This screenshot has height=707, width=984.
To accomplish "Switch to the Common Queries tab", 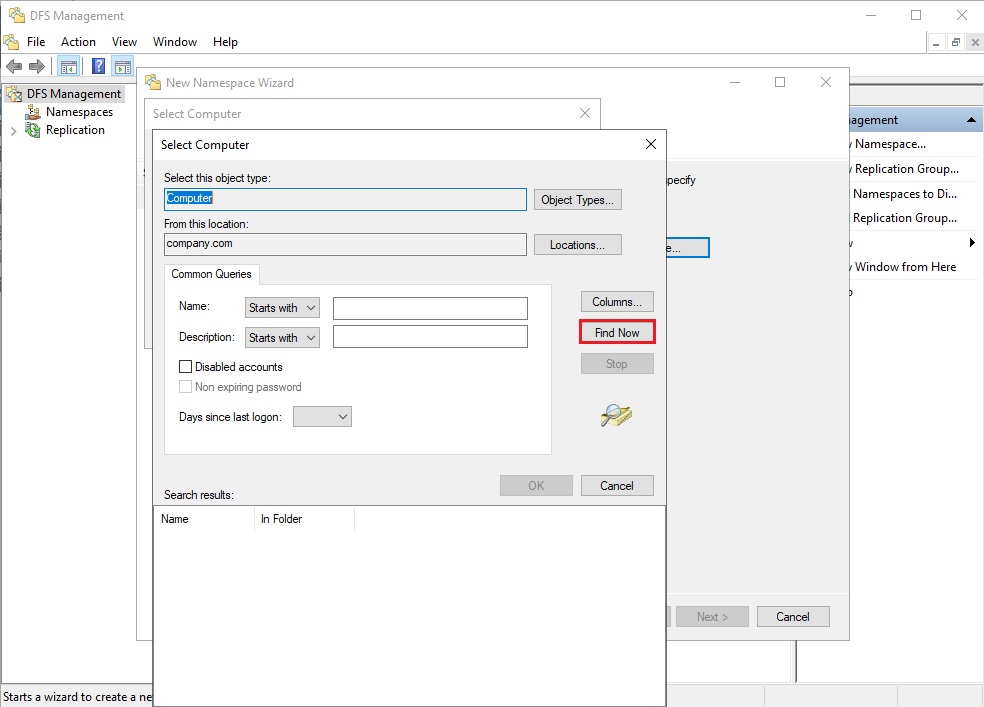I will pos(211,274).
